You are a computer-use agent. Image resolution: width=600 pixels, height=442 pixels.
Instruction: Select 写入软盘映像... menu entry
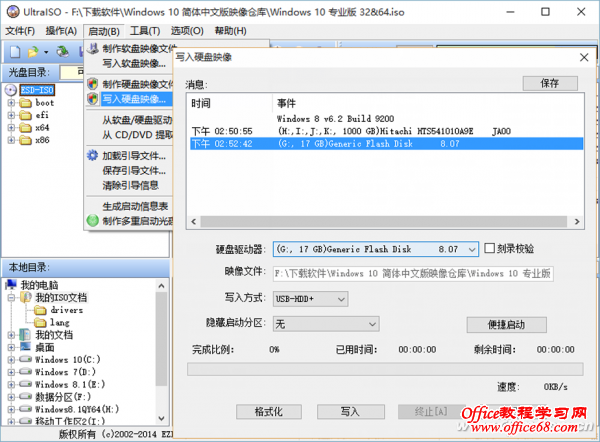tap(134, 64)
